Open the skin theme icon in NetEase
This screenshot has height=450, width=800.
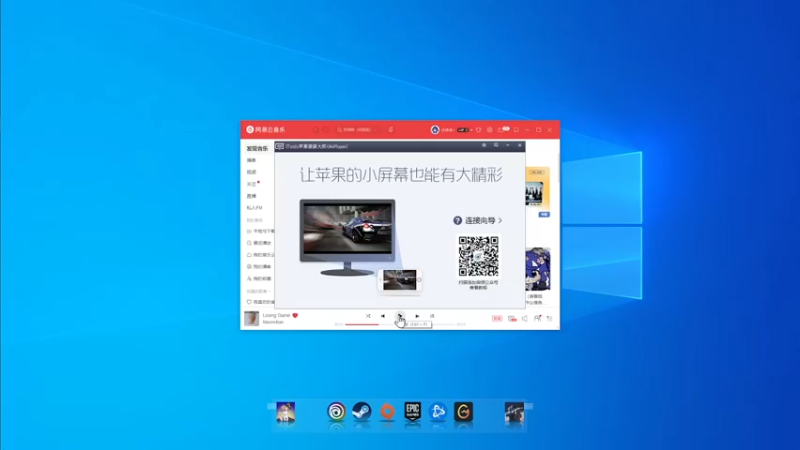pyautogui.click(x=479, y=130)
